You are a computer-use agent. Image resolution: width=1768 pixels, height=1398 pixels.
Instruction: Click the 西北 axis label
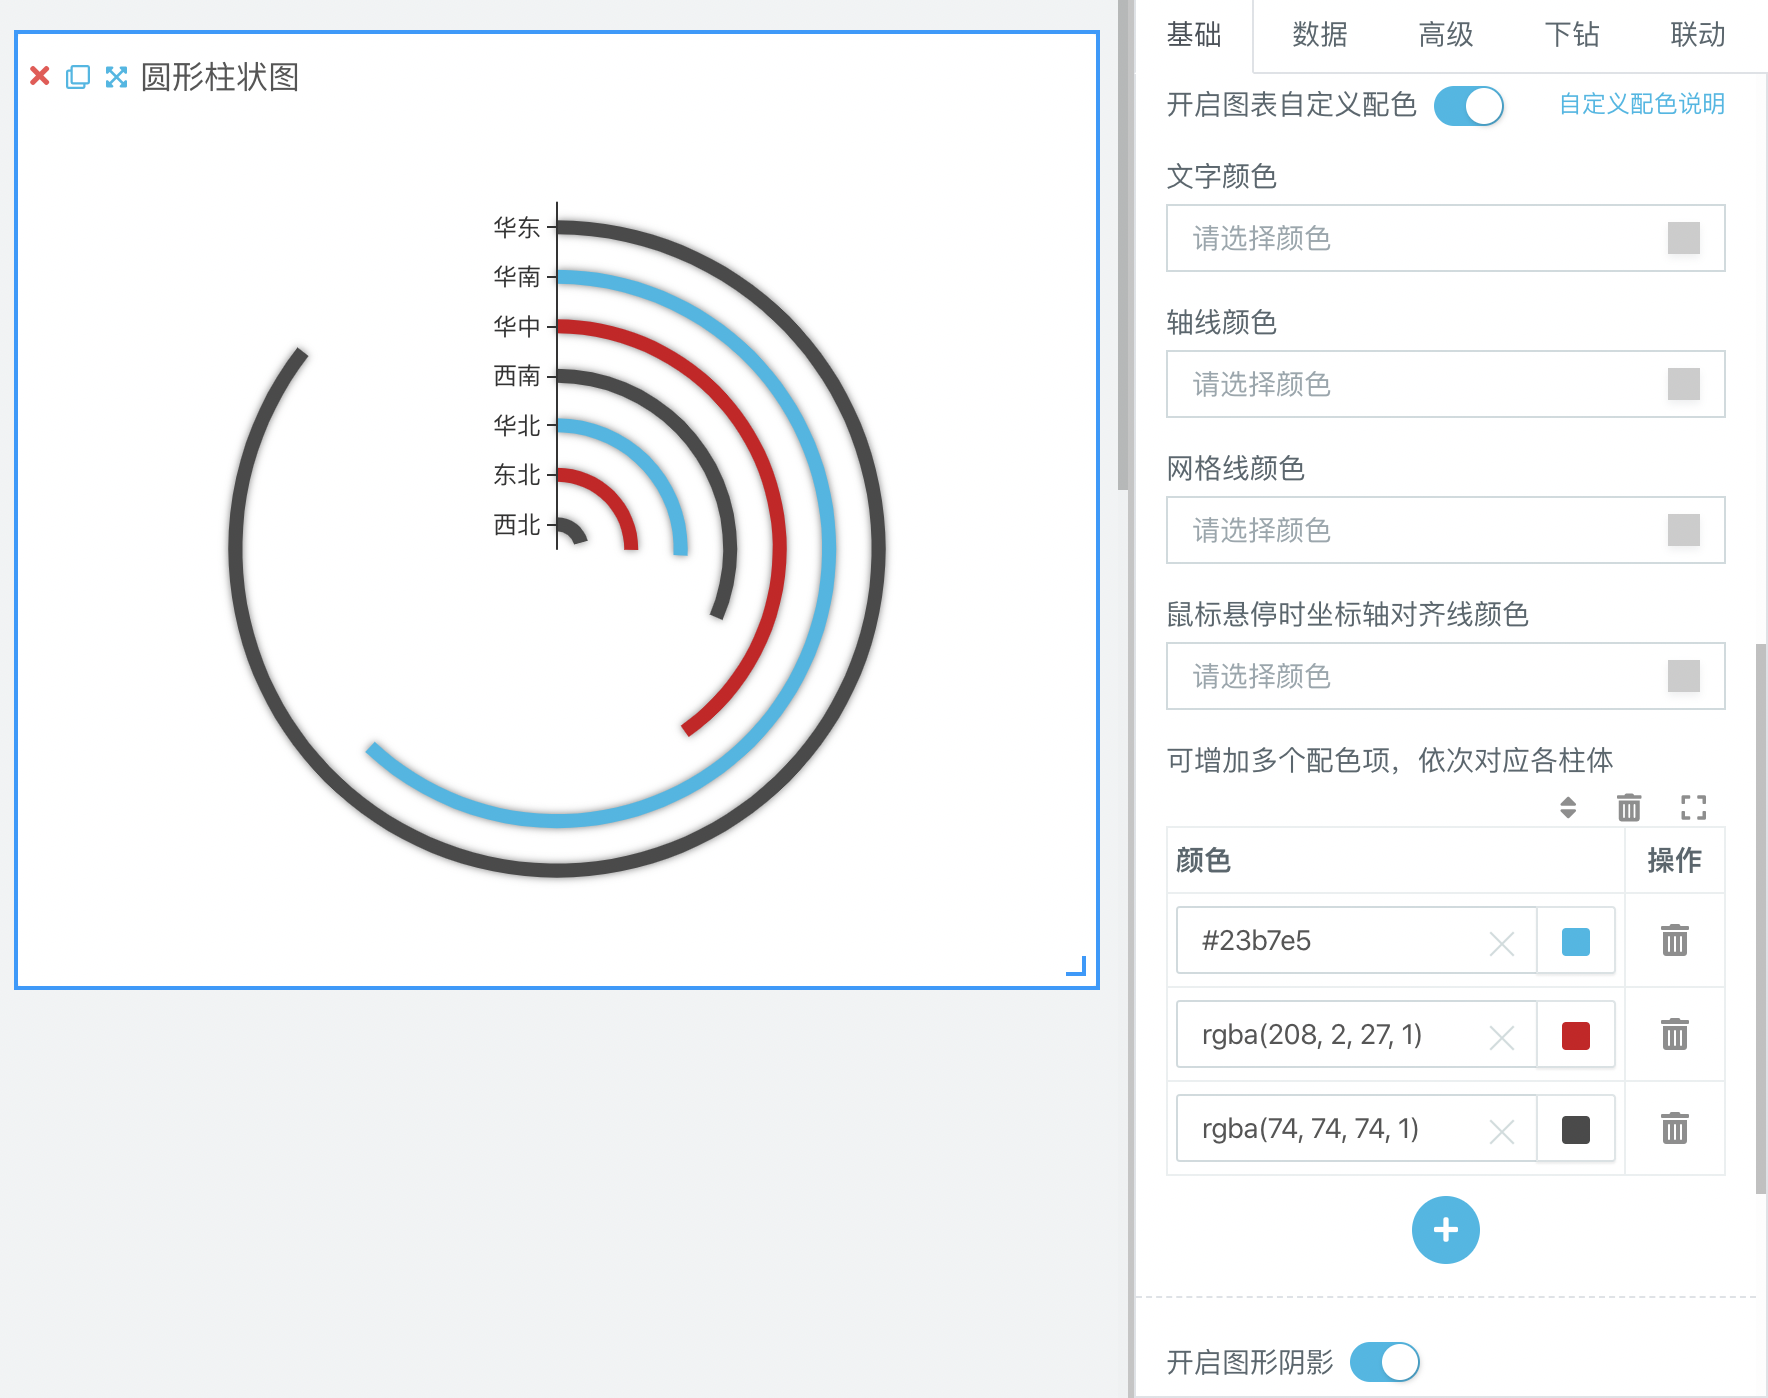(516, 525)
